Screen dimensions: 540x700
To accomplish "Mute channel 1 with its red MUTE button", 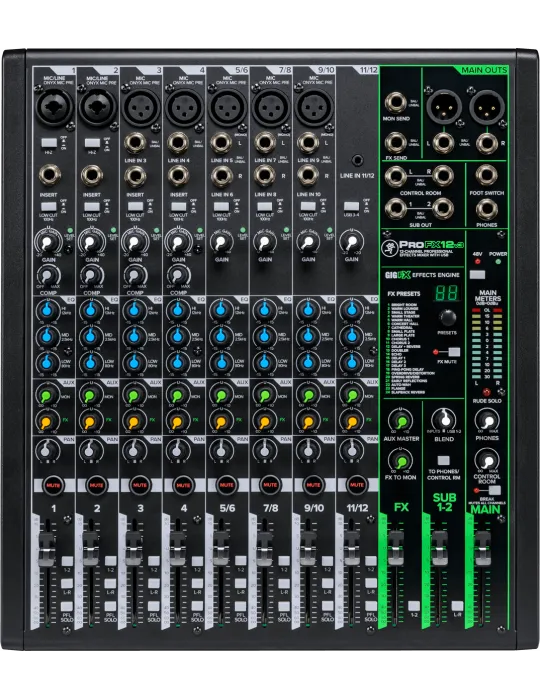I will pos(53,485).
